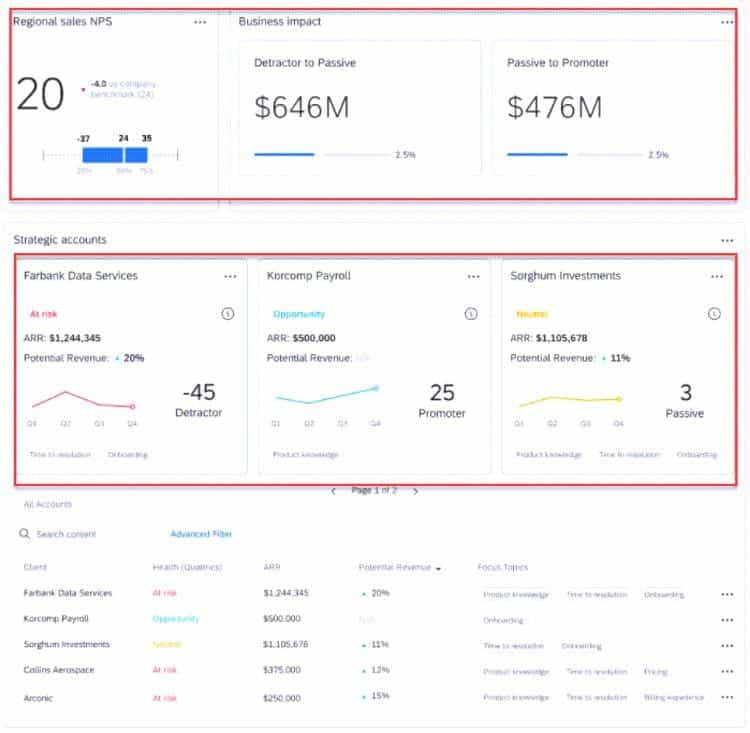Open Collins Aerospace row actions menu

click(x=727, y=671)
